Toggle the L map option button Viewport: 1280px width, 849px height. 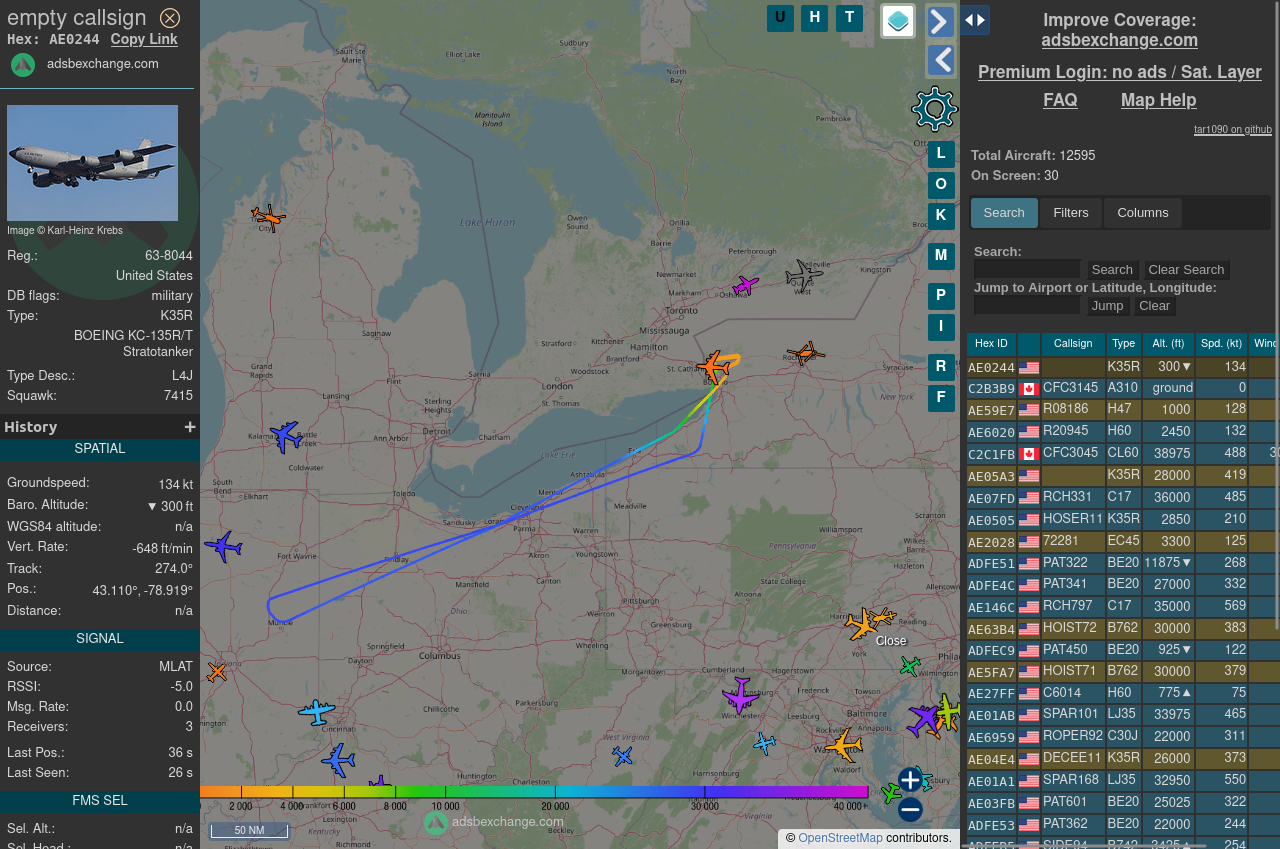point(941,154)
